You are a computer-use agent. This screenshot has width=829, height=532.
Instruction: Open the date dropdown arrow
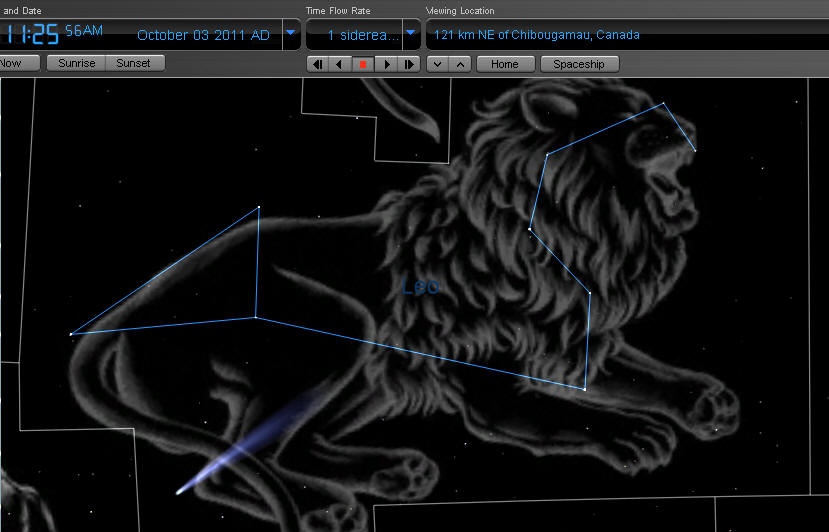(291, 34)
